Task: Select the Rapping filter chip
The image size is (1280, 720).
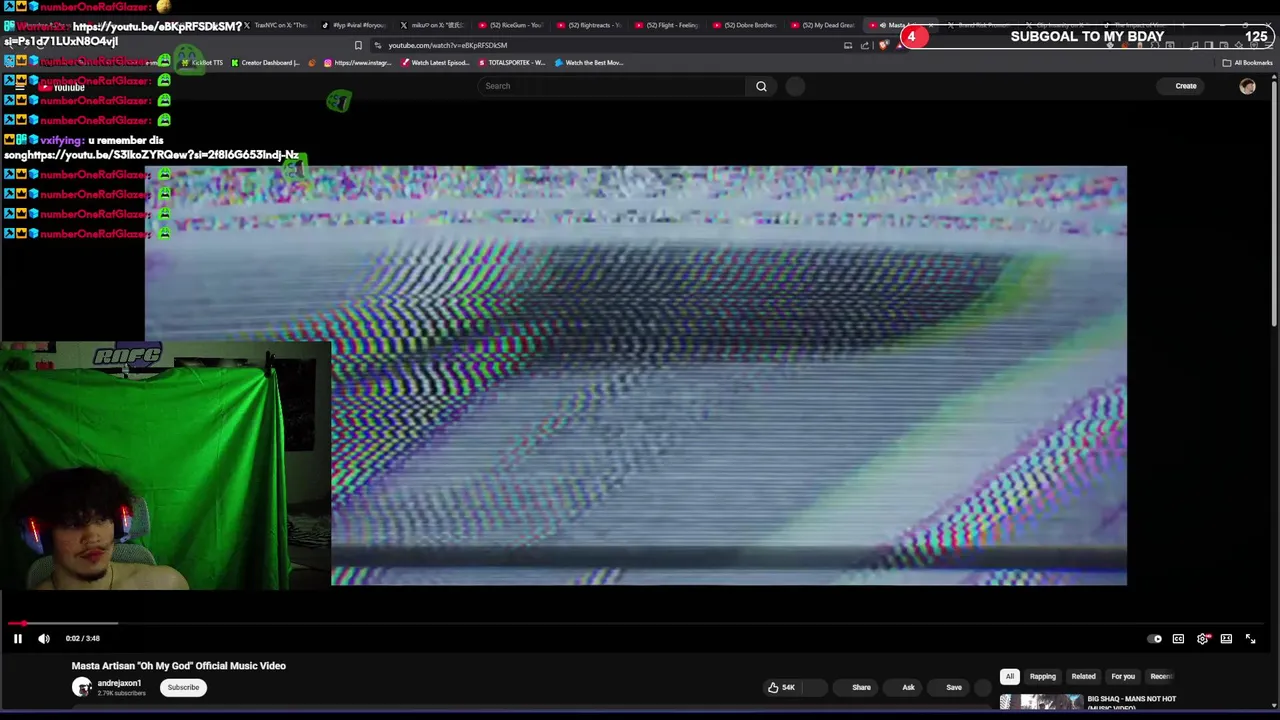Action: pos(1042,676)
